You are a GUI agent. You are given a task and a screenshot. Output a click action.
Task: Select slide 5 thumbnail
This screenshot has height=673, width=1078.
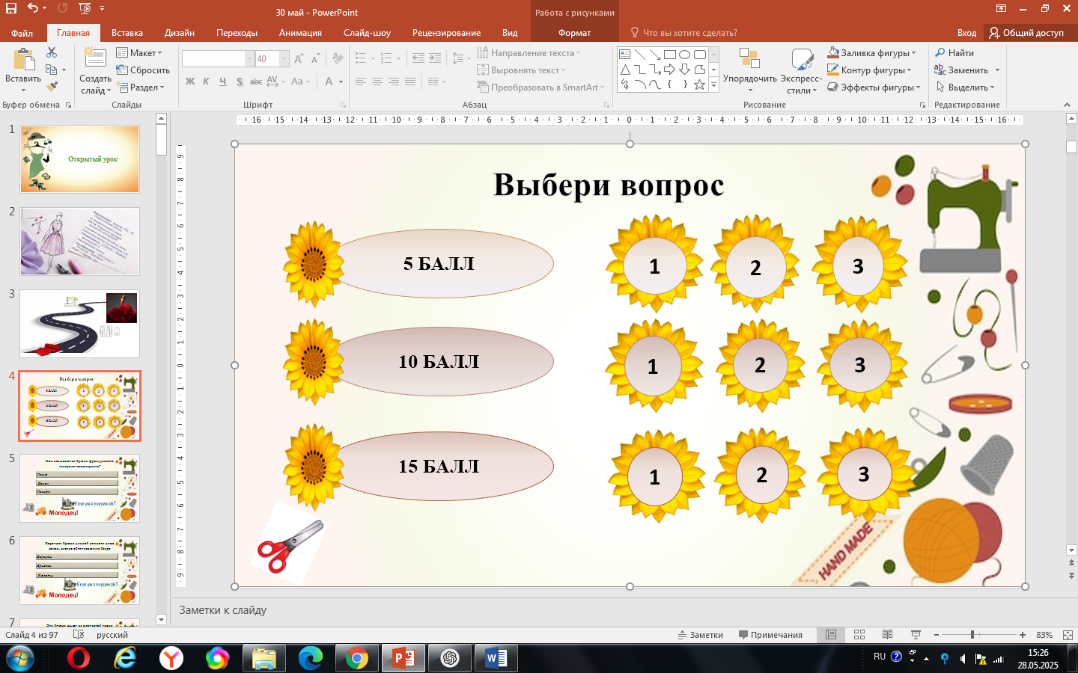(80, 488)
